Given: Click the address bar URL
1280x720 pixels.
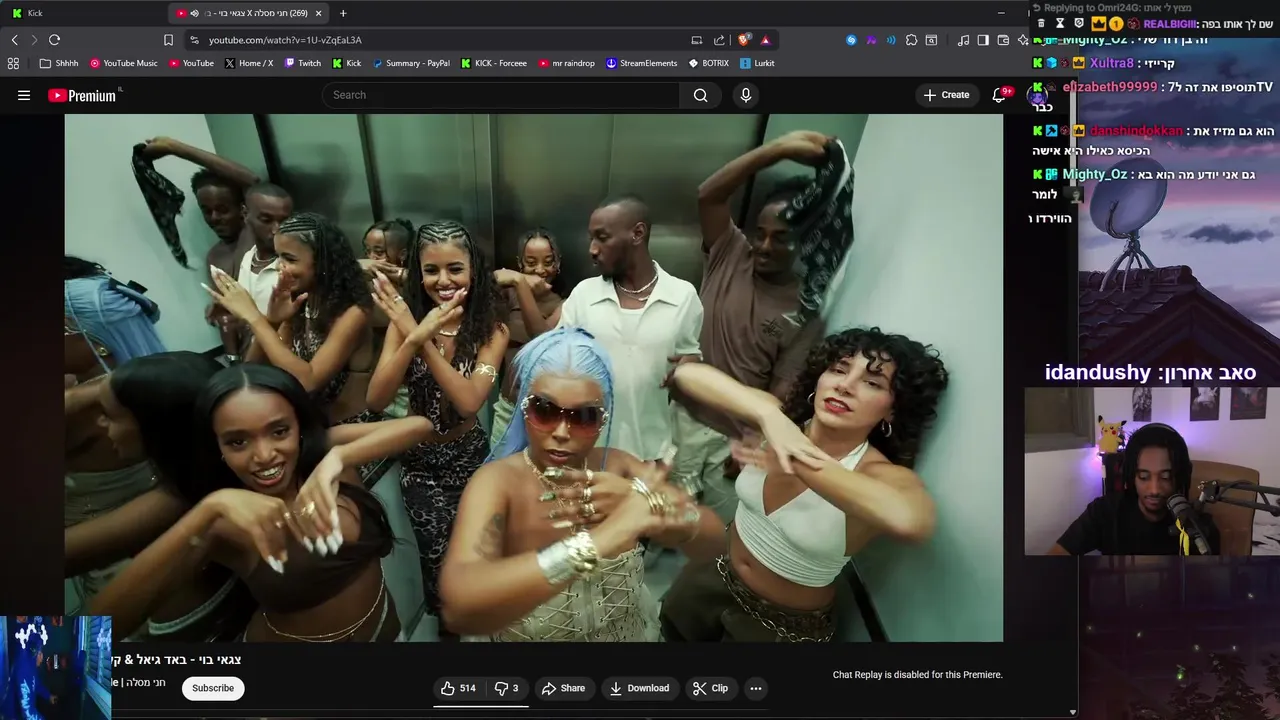Looking at the screenshot, I should pos(285,40).
